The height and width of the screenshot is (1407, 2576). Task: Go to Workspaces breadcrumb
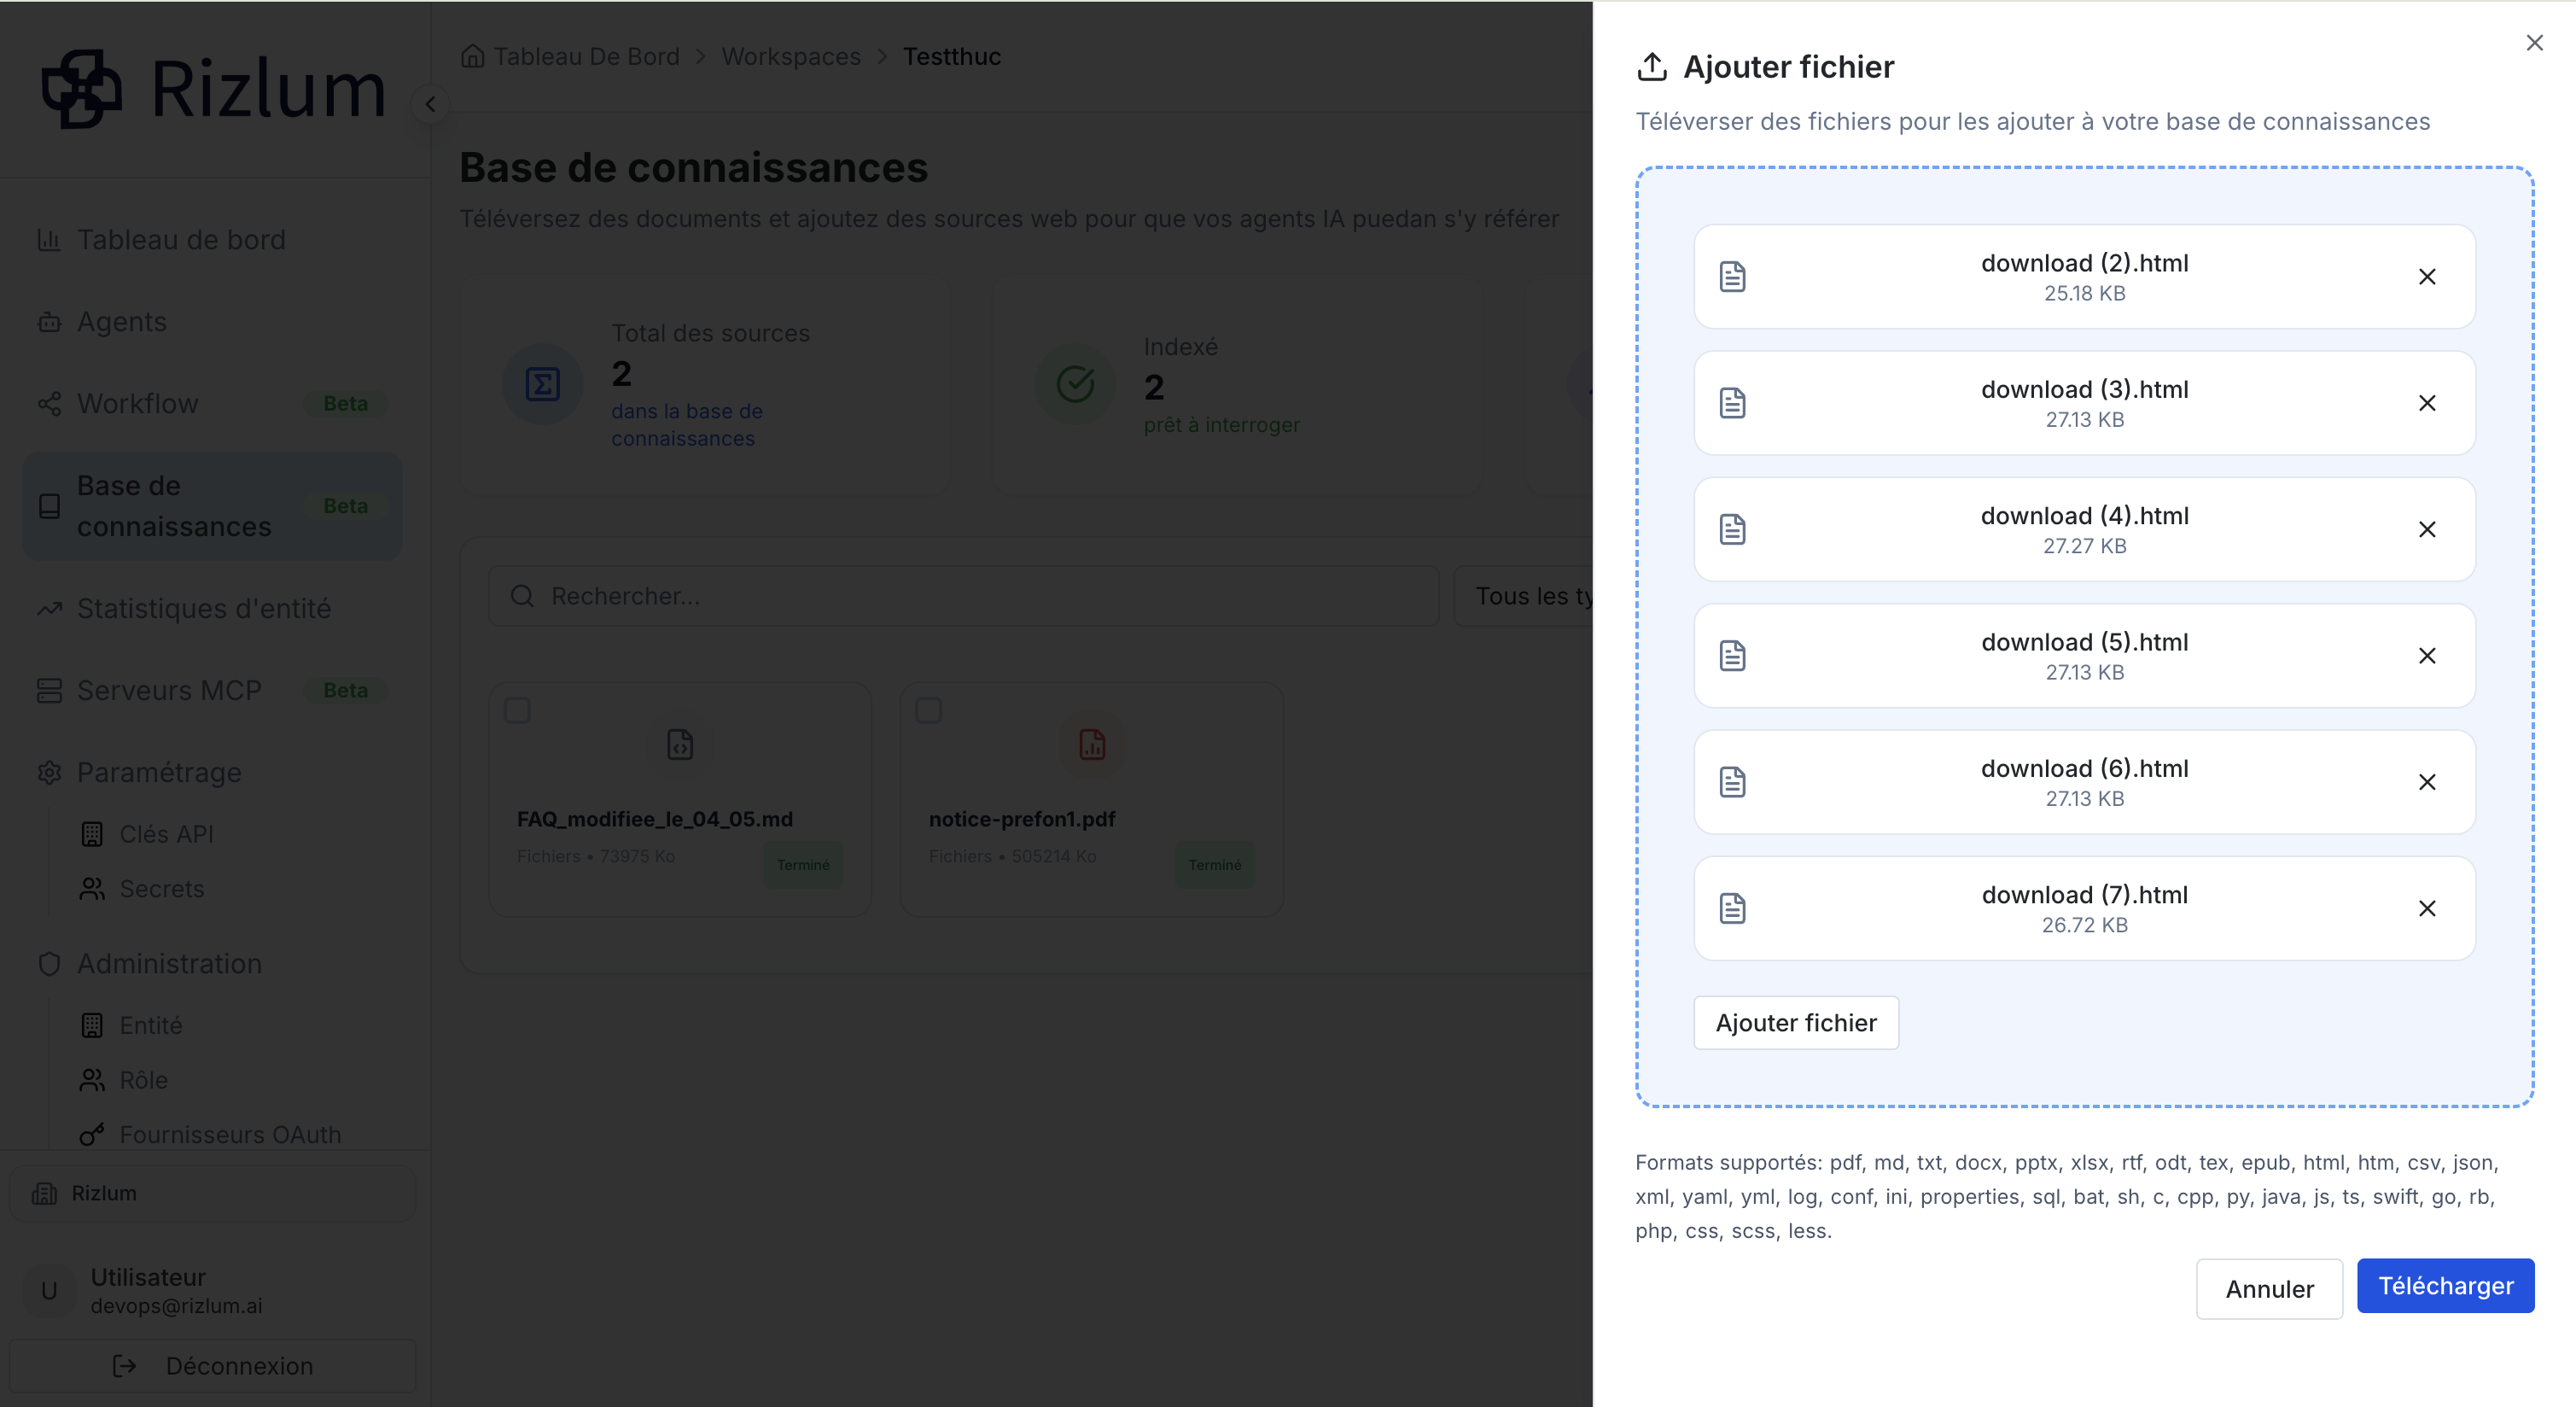[x=791, y=57]
